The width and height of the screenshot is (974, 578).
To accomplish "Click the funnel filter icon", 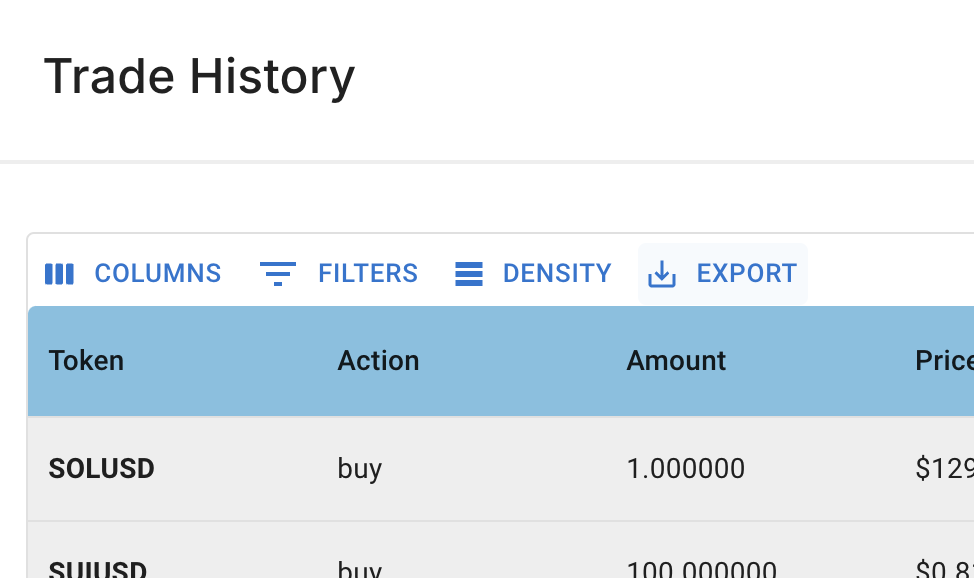I will (278, 274).
